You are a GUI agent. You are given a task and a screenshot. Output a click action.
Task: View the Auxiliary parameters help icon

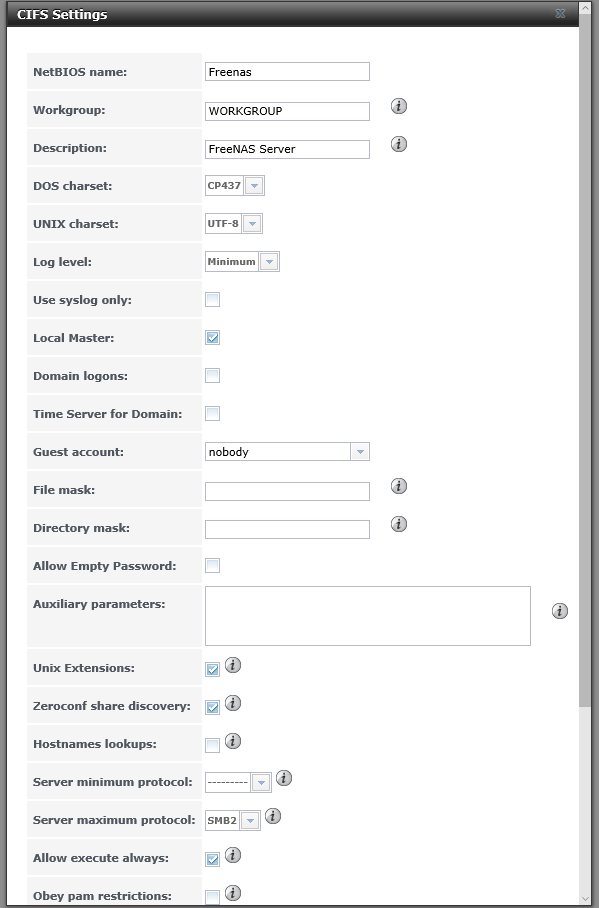click(560, 611)
